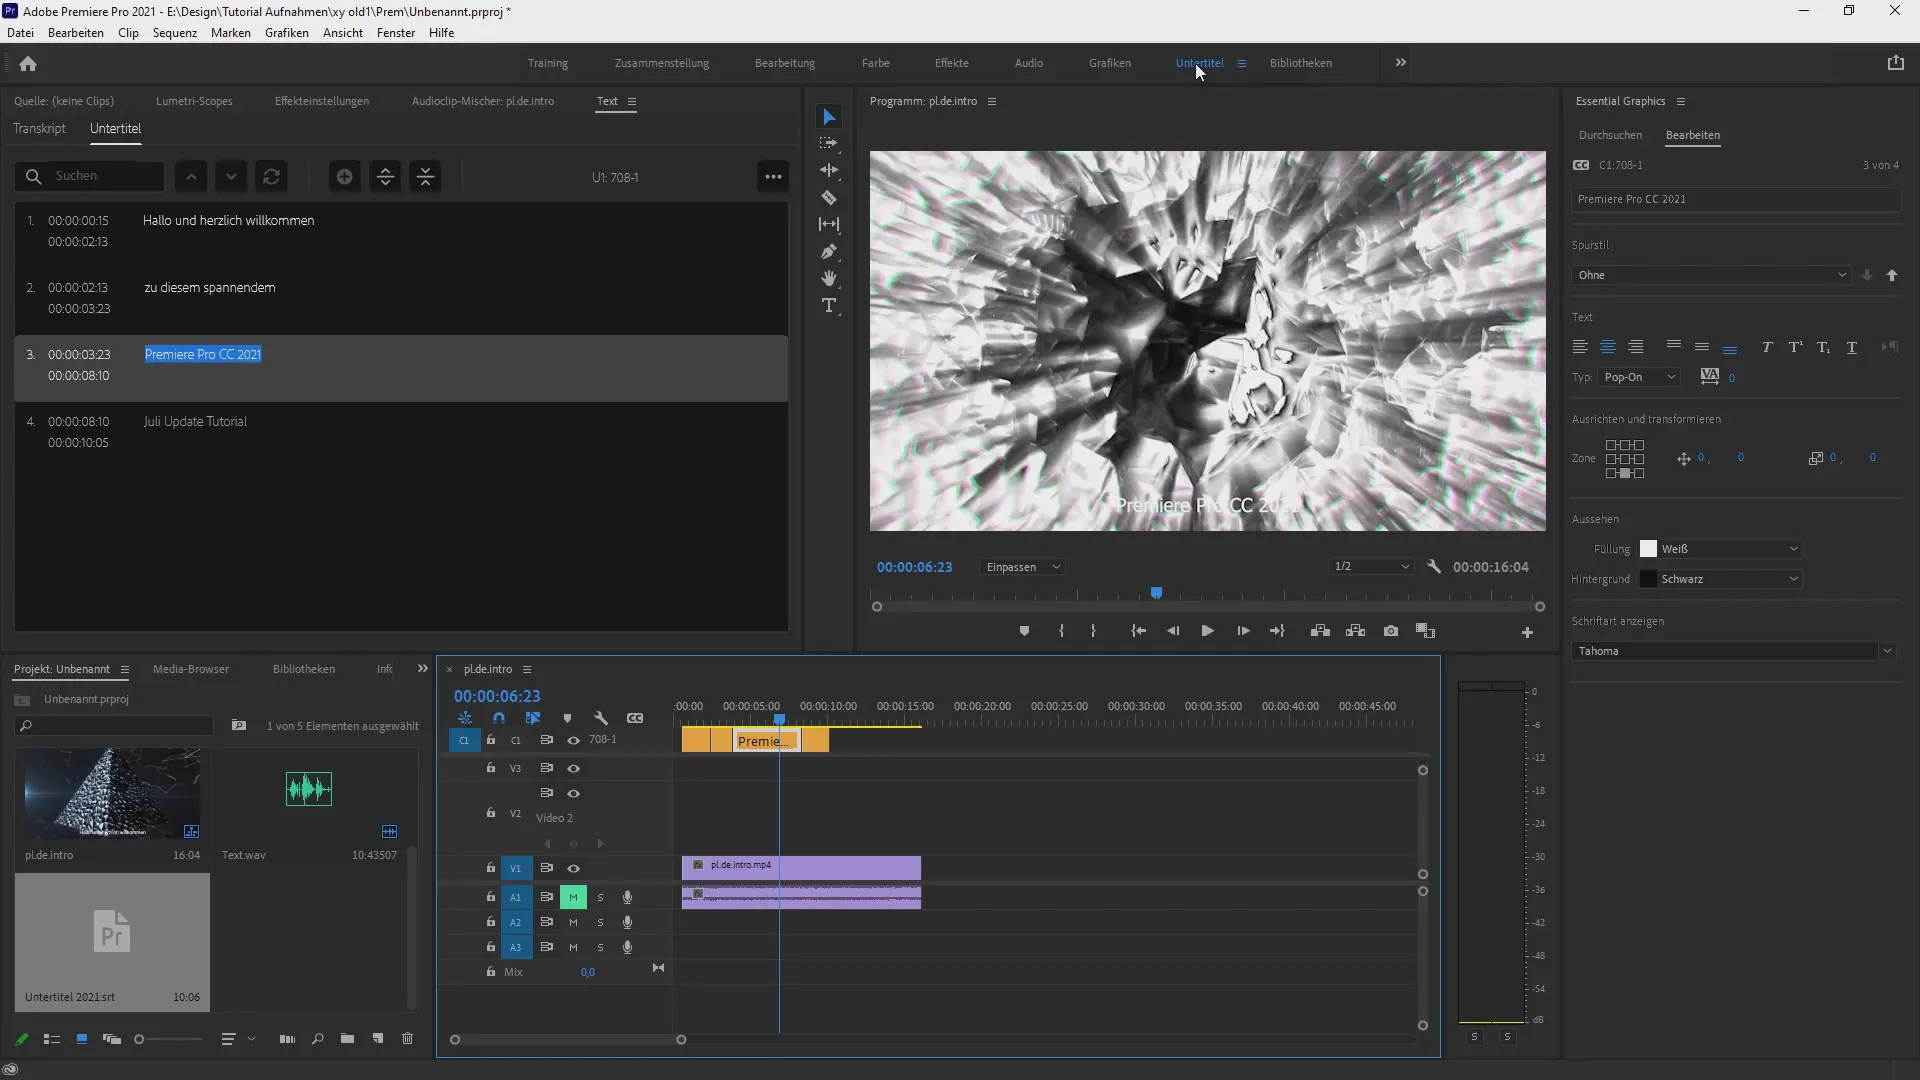The width and height of the screenshot is (1920, 1080).
Task: Switch to the Farbe workspace
Action: click(876, 63)
